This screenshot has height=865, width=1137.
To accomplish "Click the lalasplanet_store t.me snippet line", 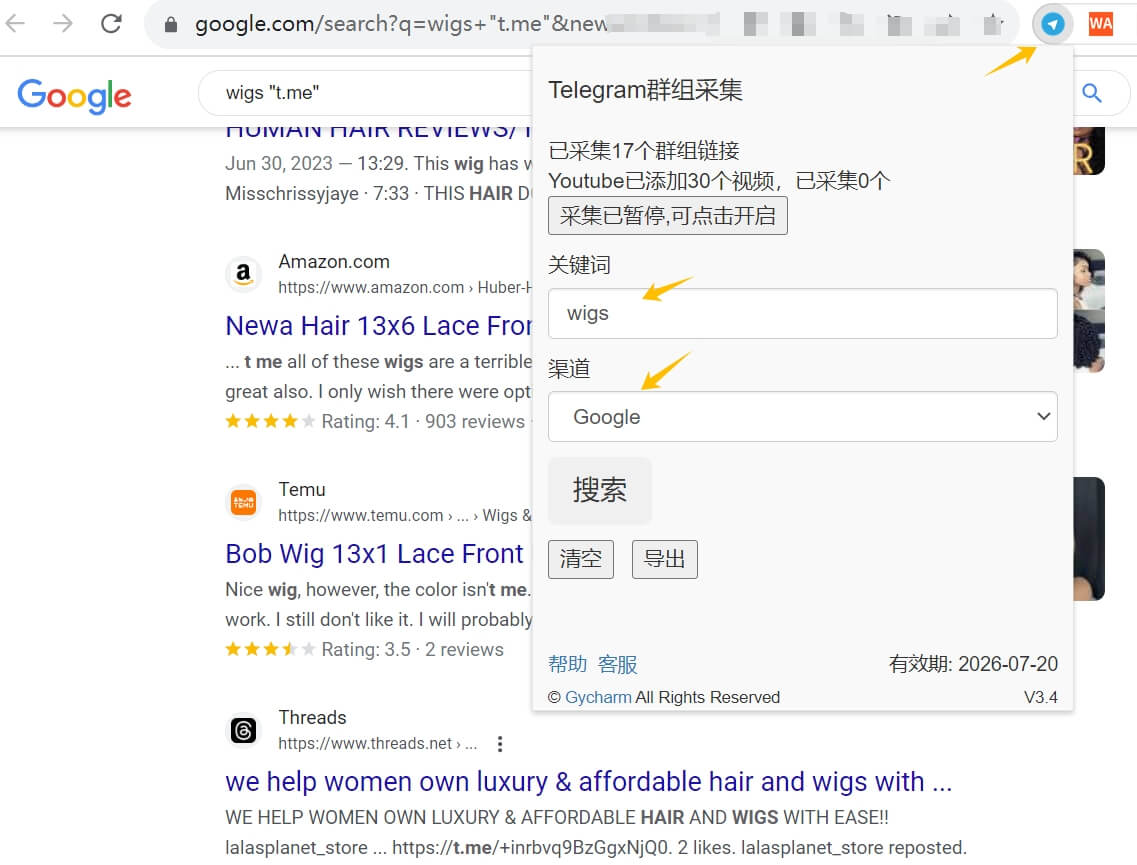I will pyautogui.click(x=596, y=848).
